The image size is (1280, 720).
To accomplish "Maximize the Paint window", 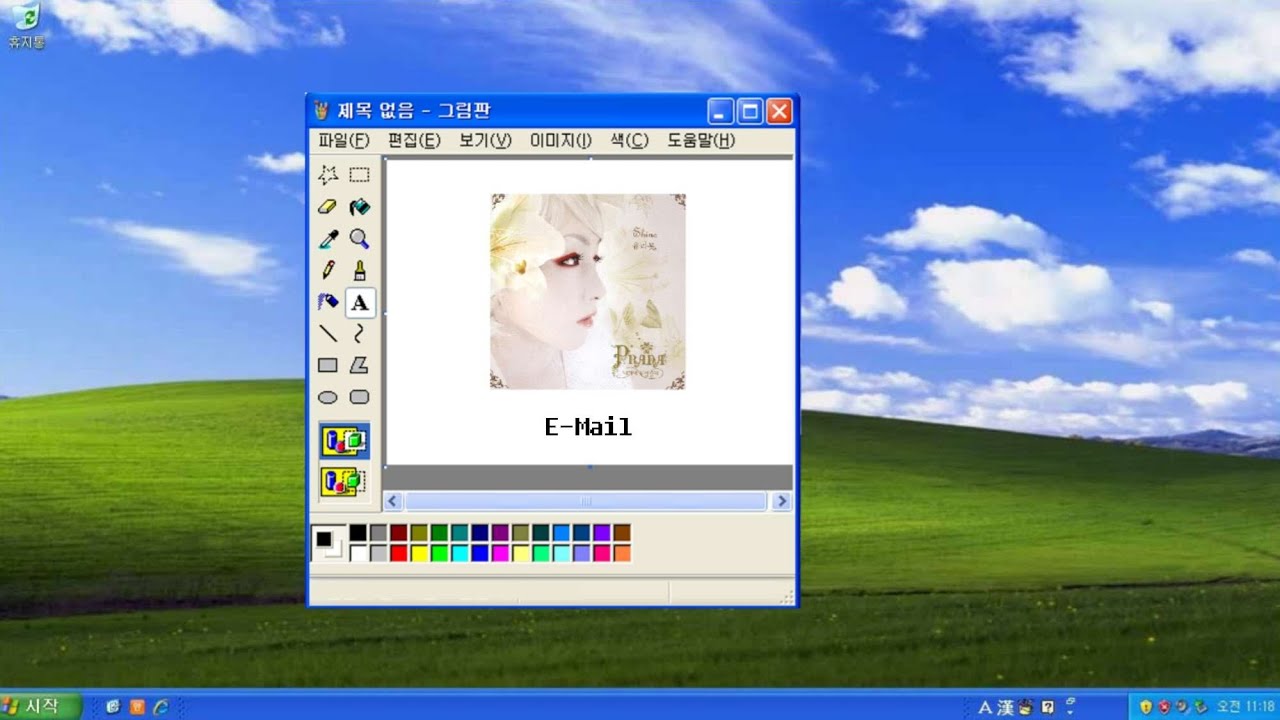I will coord(749,111).
